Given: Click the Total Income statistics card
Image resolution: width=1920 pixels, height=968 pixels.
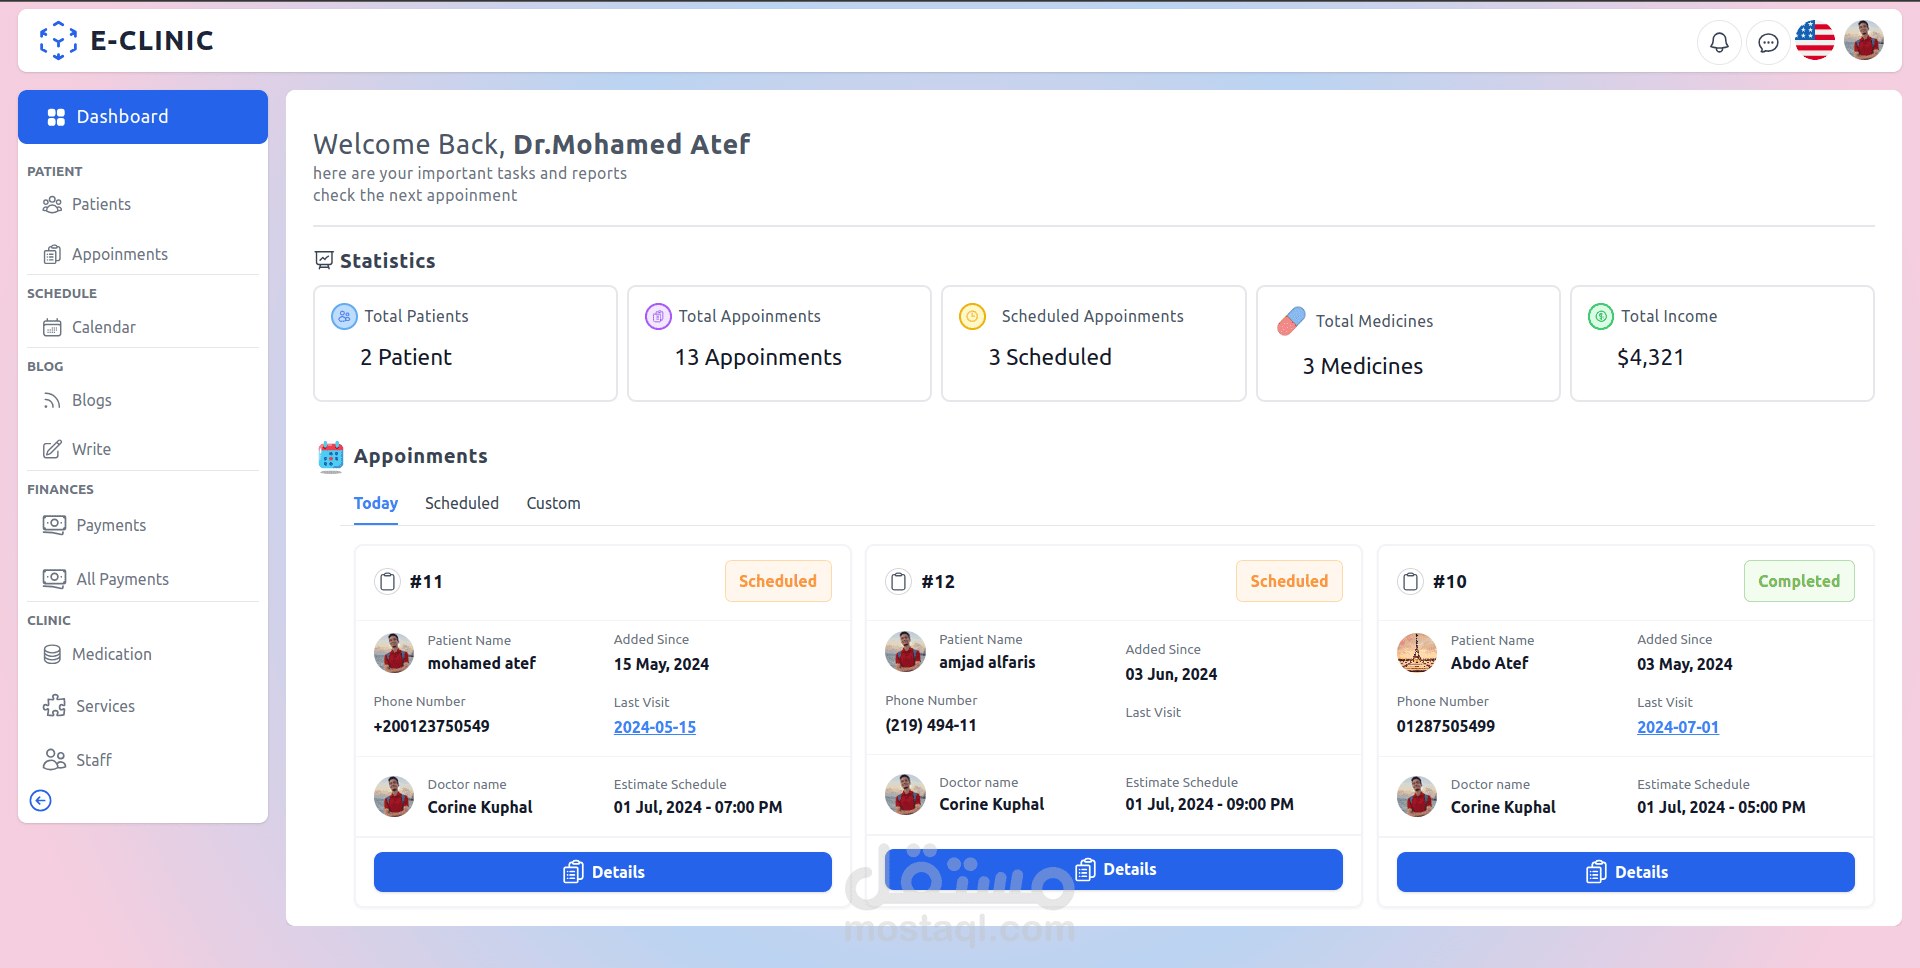Looking at the screenshot, I should point(1722,343).
